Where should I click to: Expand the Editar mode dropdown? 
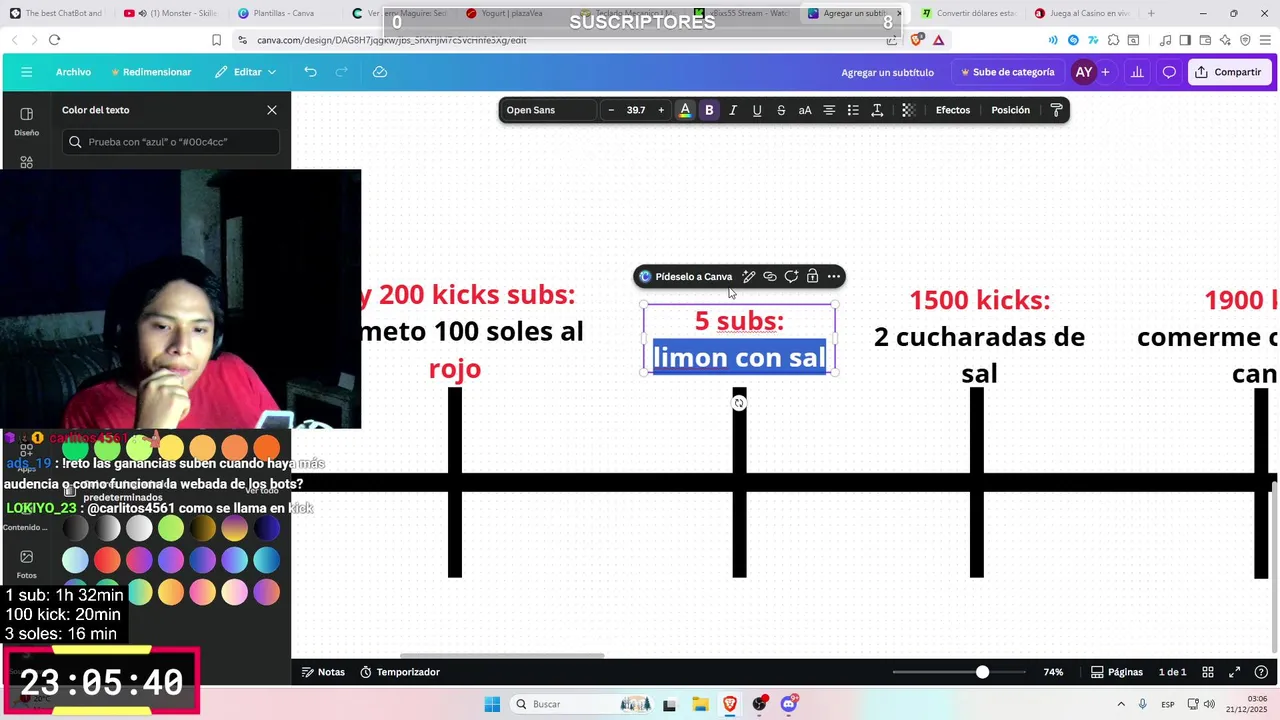[x=246, y=72]
